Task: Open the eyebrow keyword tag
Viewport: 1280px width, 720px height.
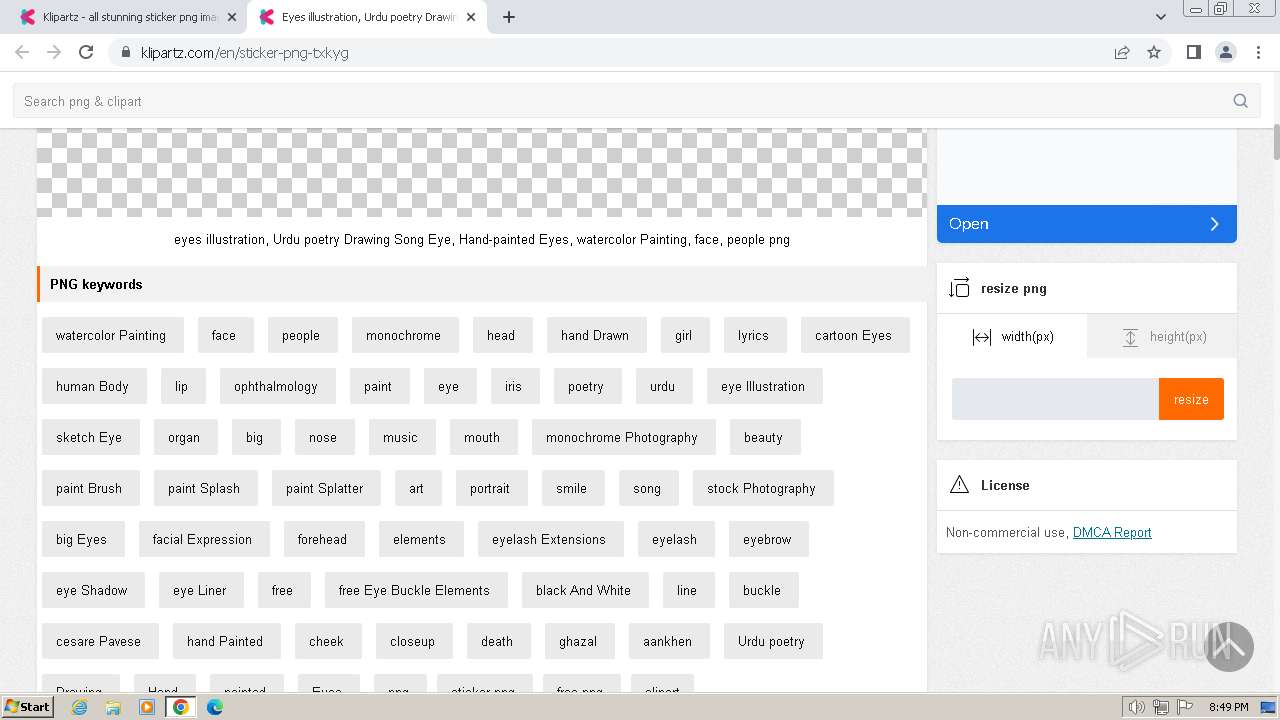Action: pyautogui.click(x=767, y=539)
